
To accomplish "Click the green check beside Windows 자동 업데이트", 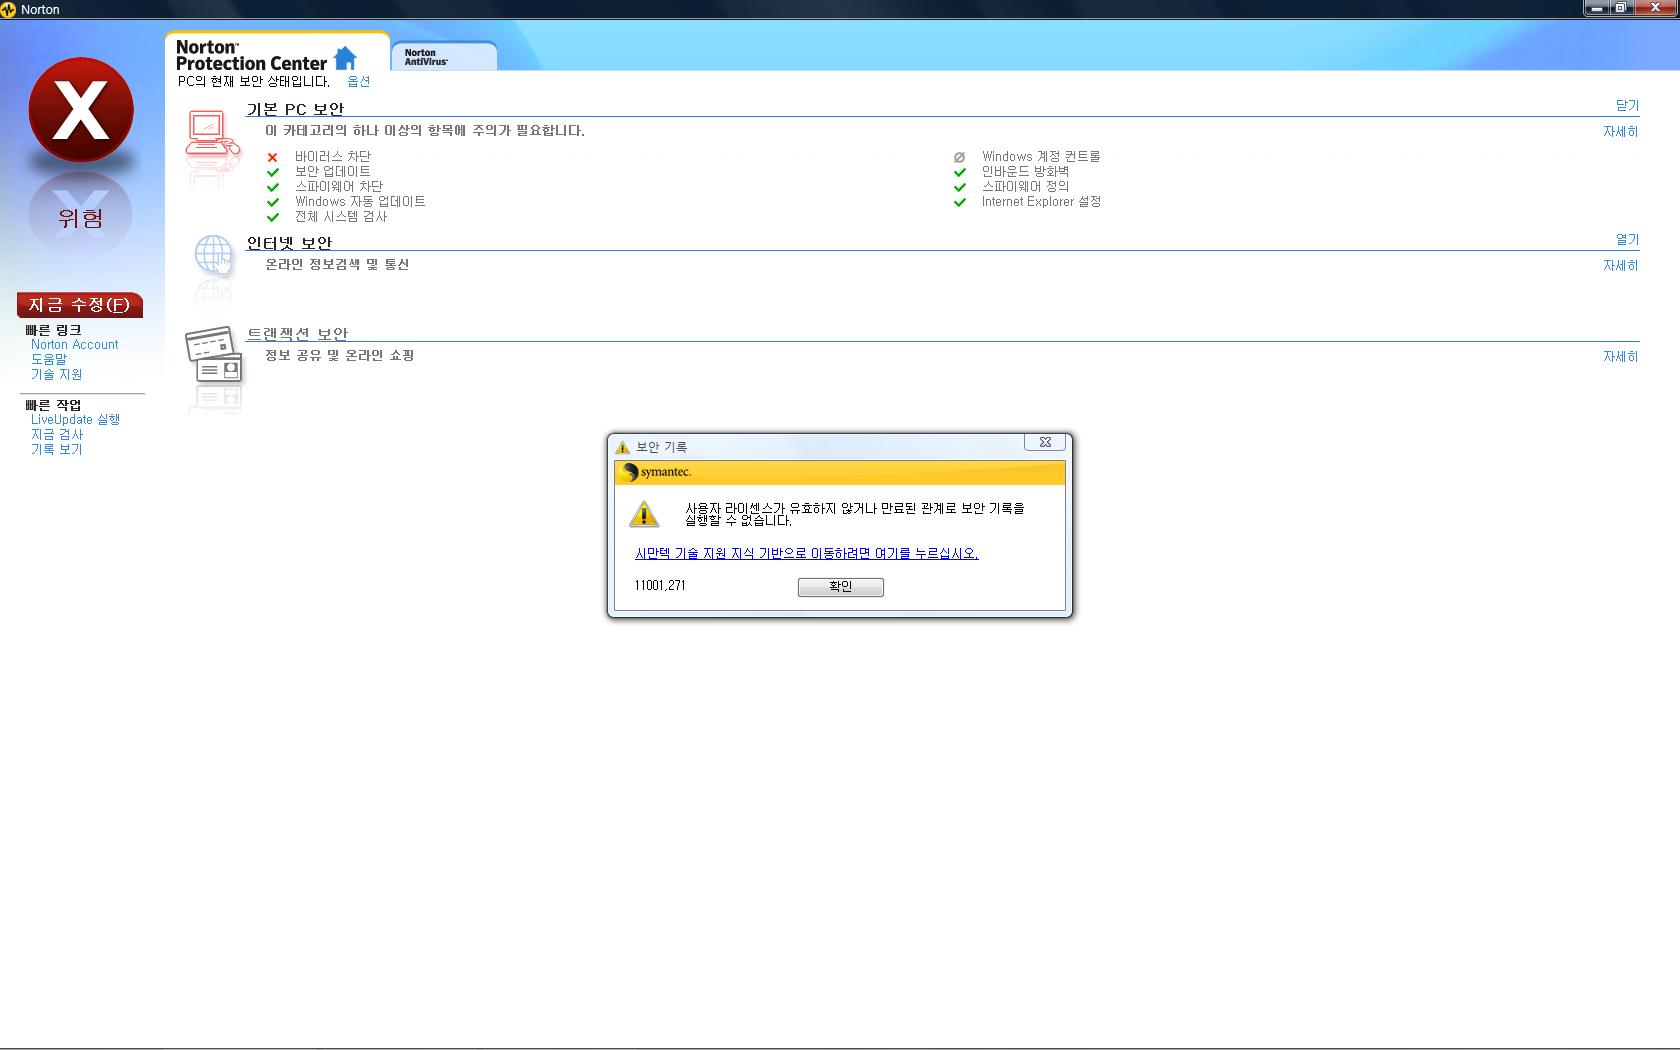I will pyautogui.click(x=272, y=202).
